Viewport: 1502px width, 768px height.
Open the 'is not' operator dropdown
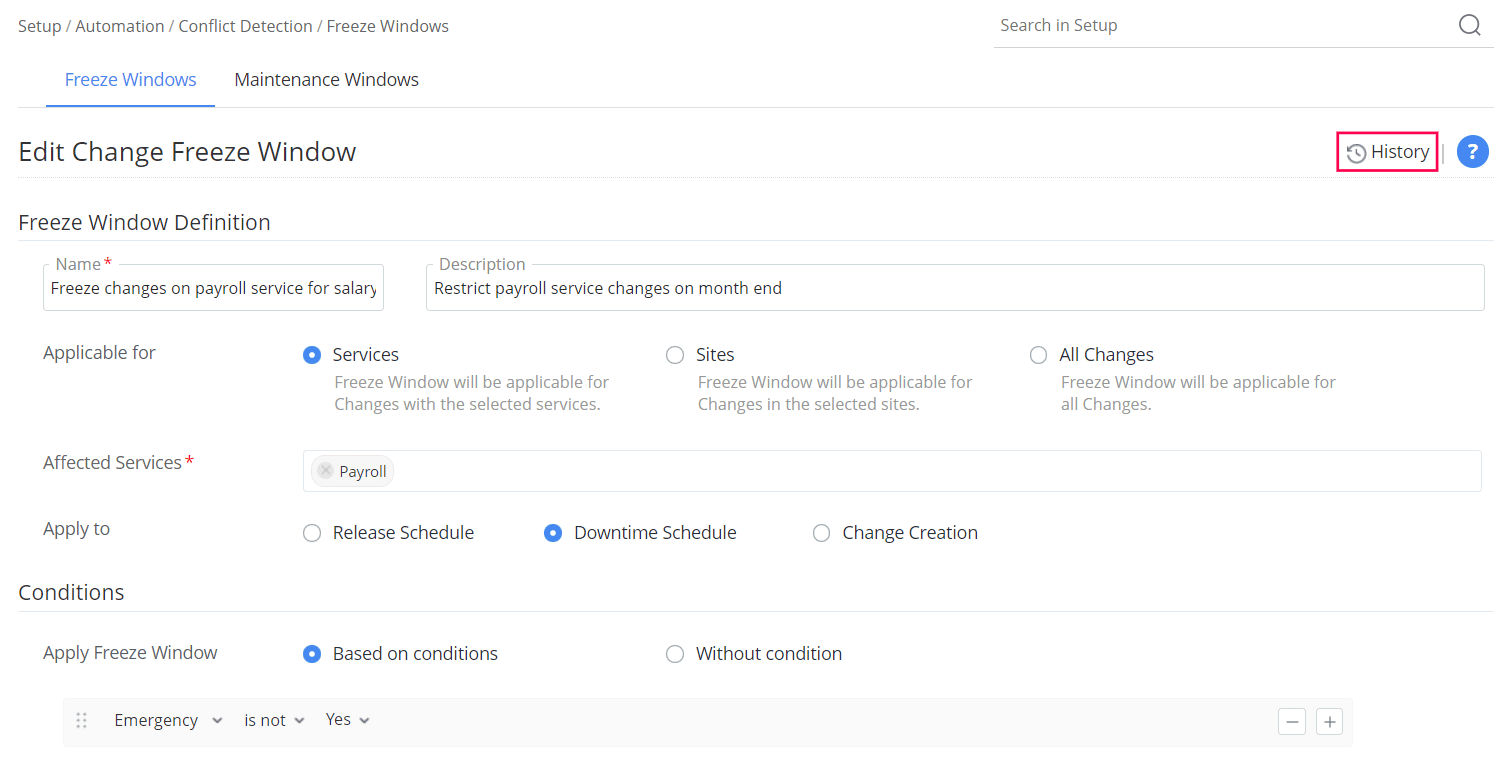tap(274, 721)
